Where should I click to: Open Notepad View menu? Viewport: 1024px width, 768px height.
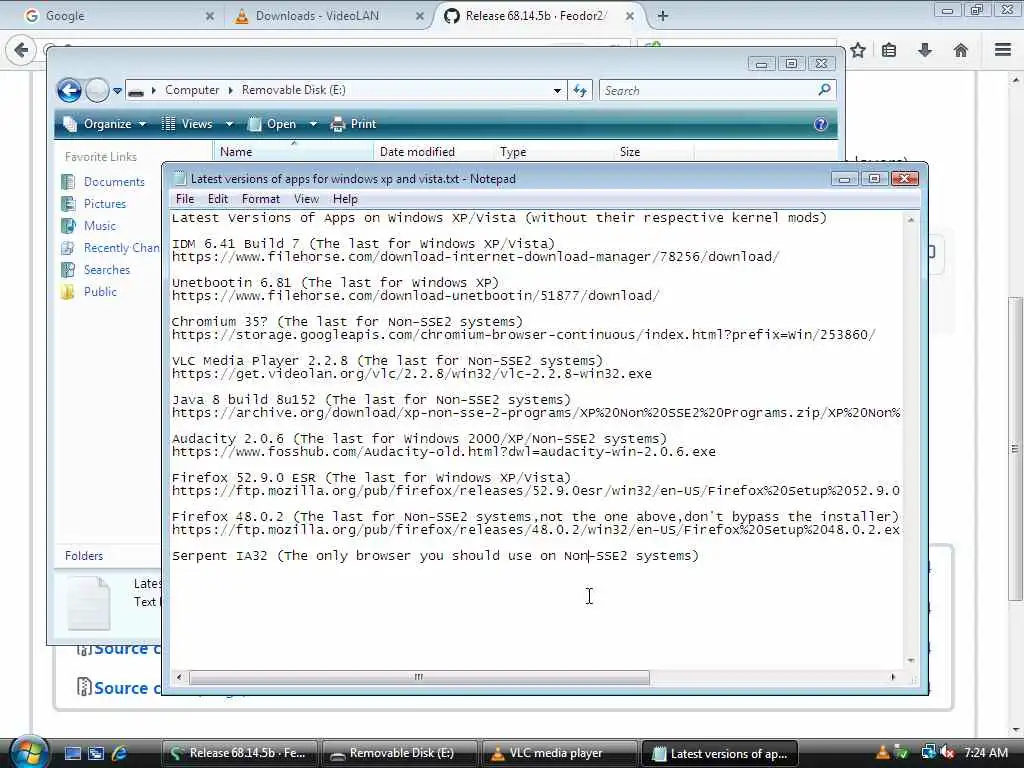click(306, 199)
